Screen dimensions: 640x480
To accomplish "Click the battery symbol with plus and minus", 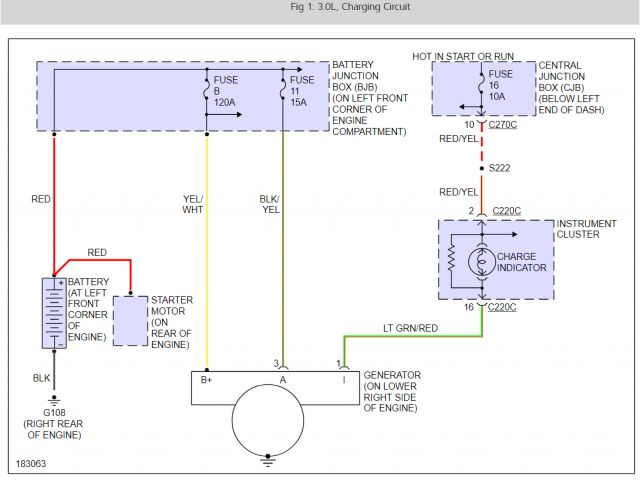I will (x=54, y=314).
